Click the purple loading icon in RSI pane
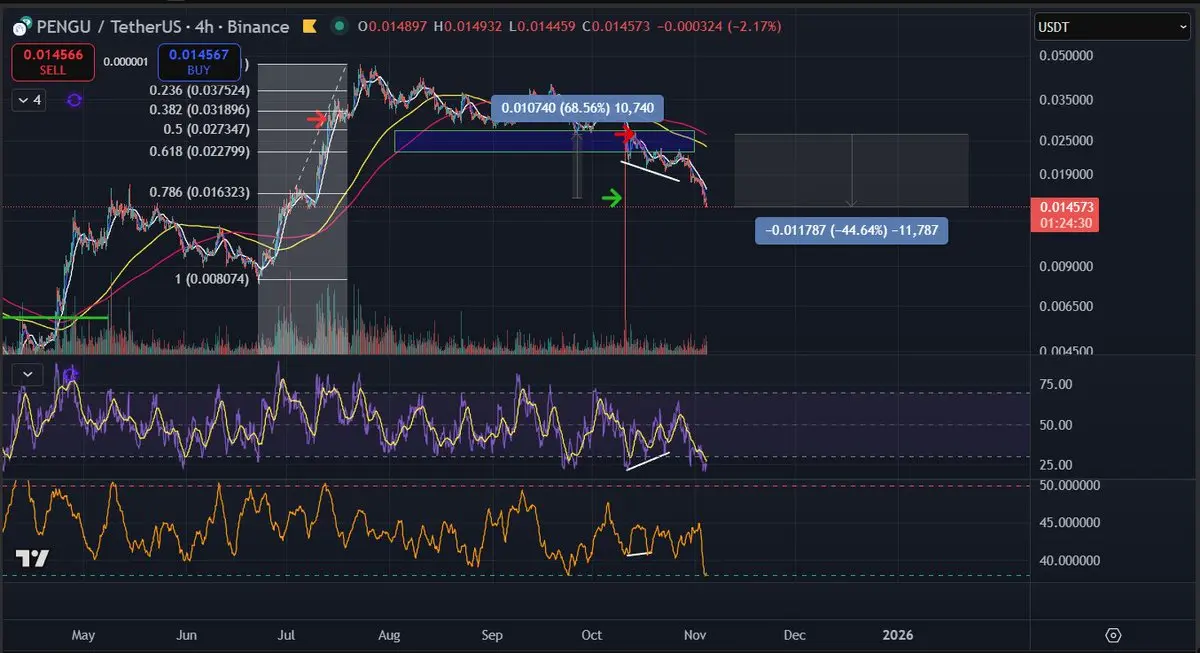The width and height of the screenshot is (1200, 653). coord(70,374)
